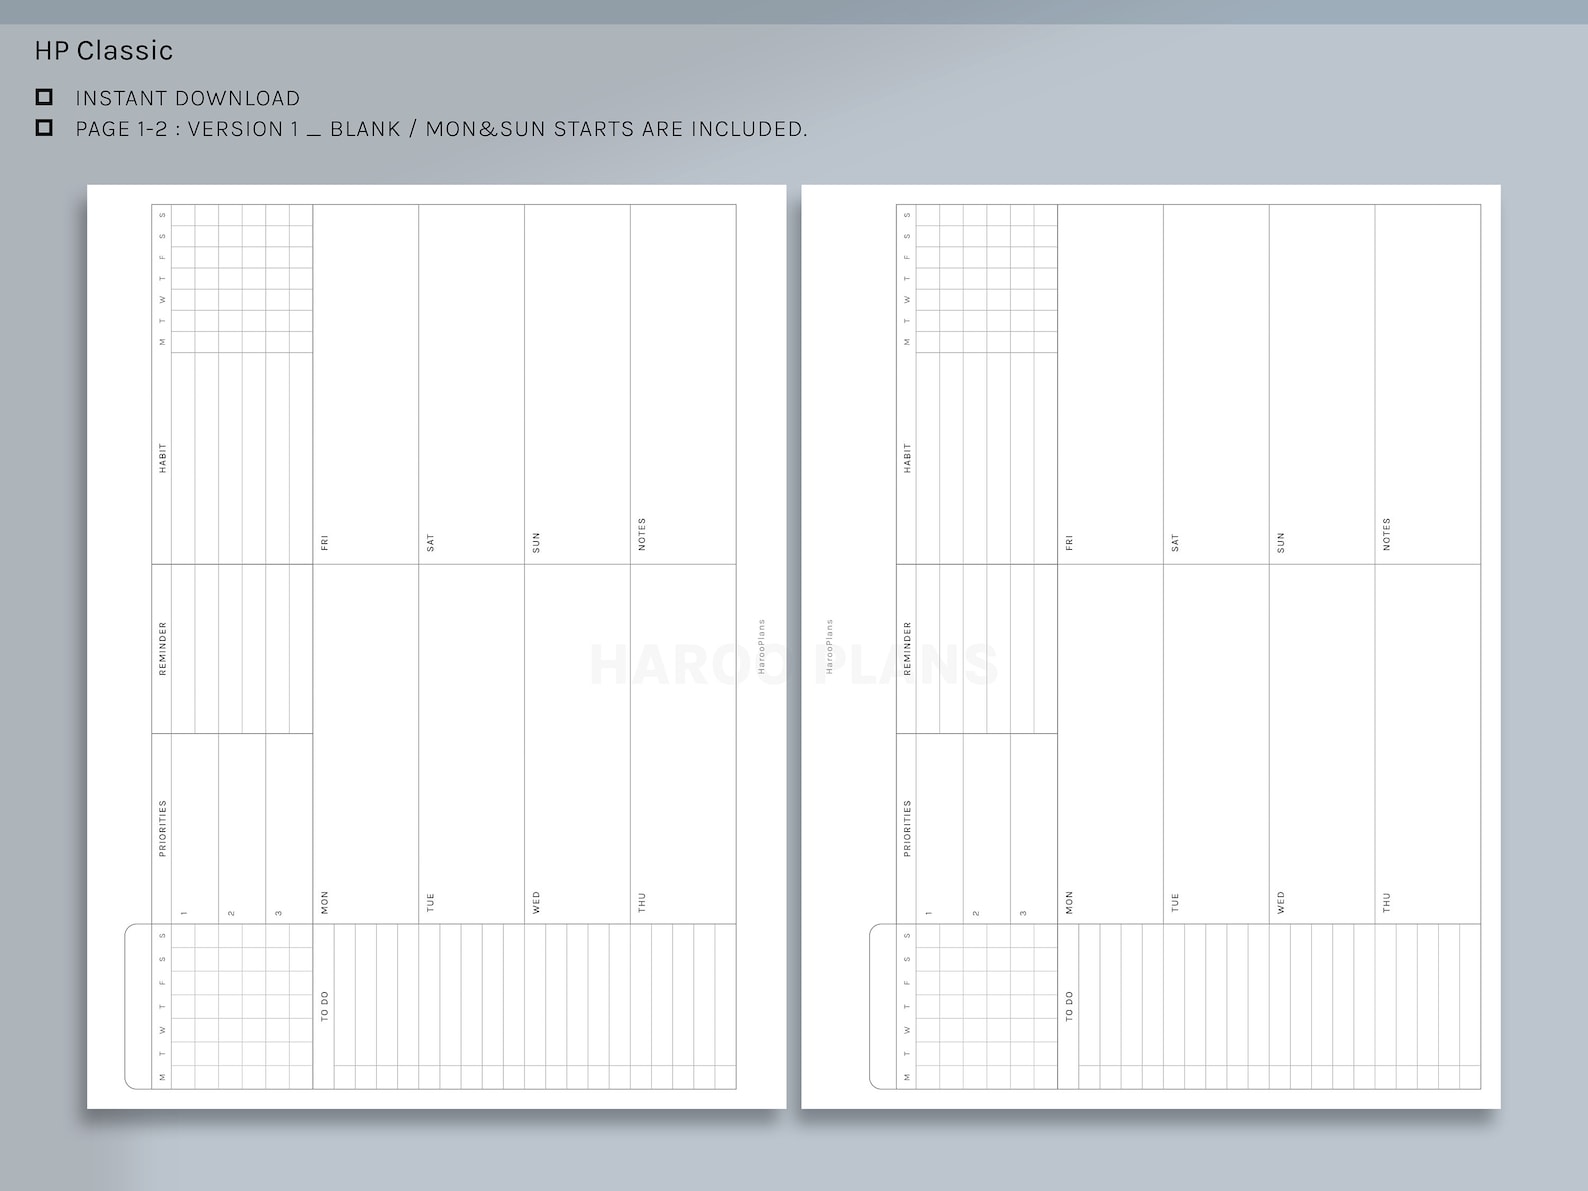
Task: Click the HP Classic title
Action: click(104, 51)
